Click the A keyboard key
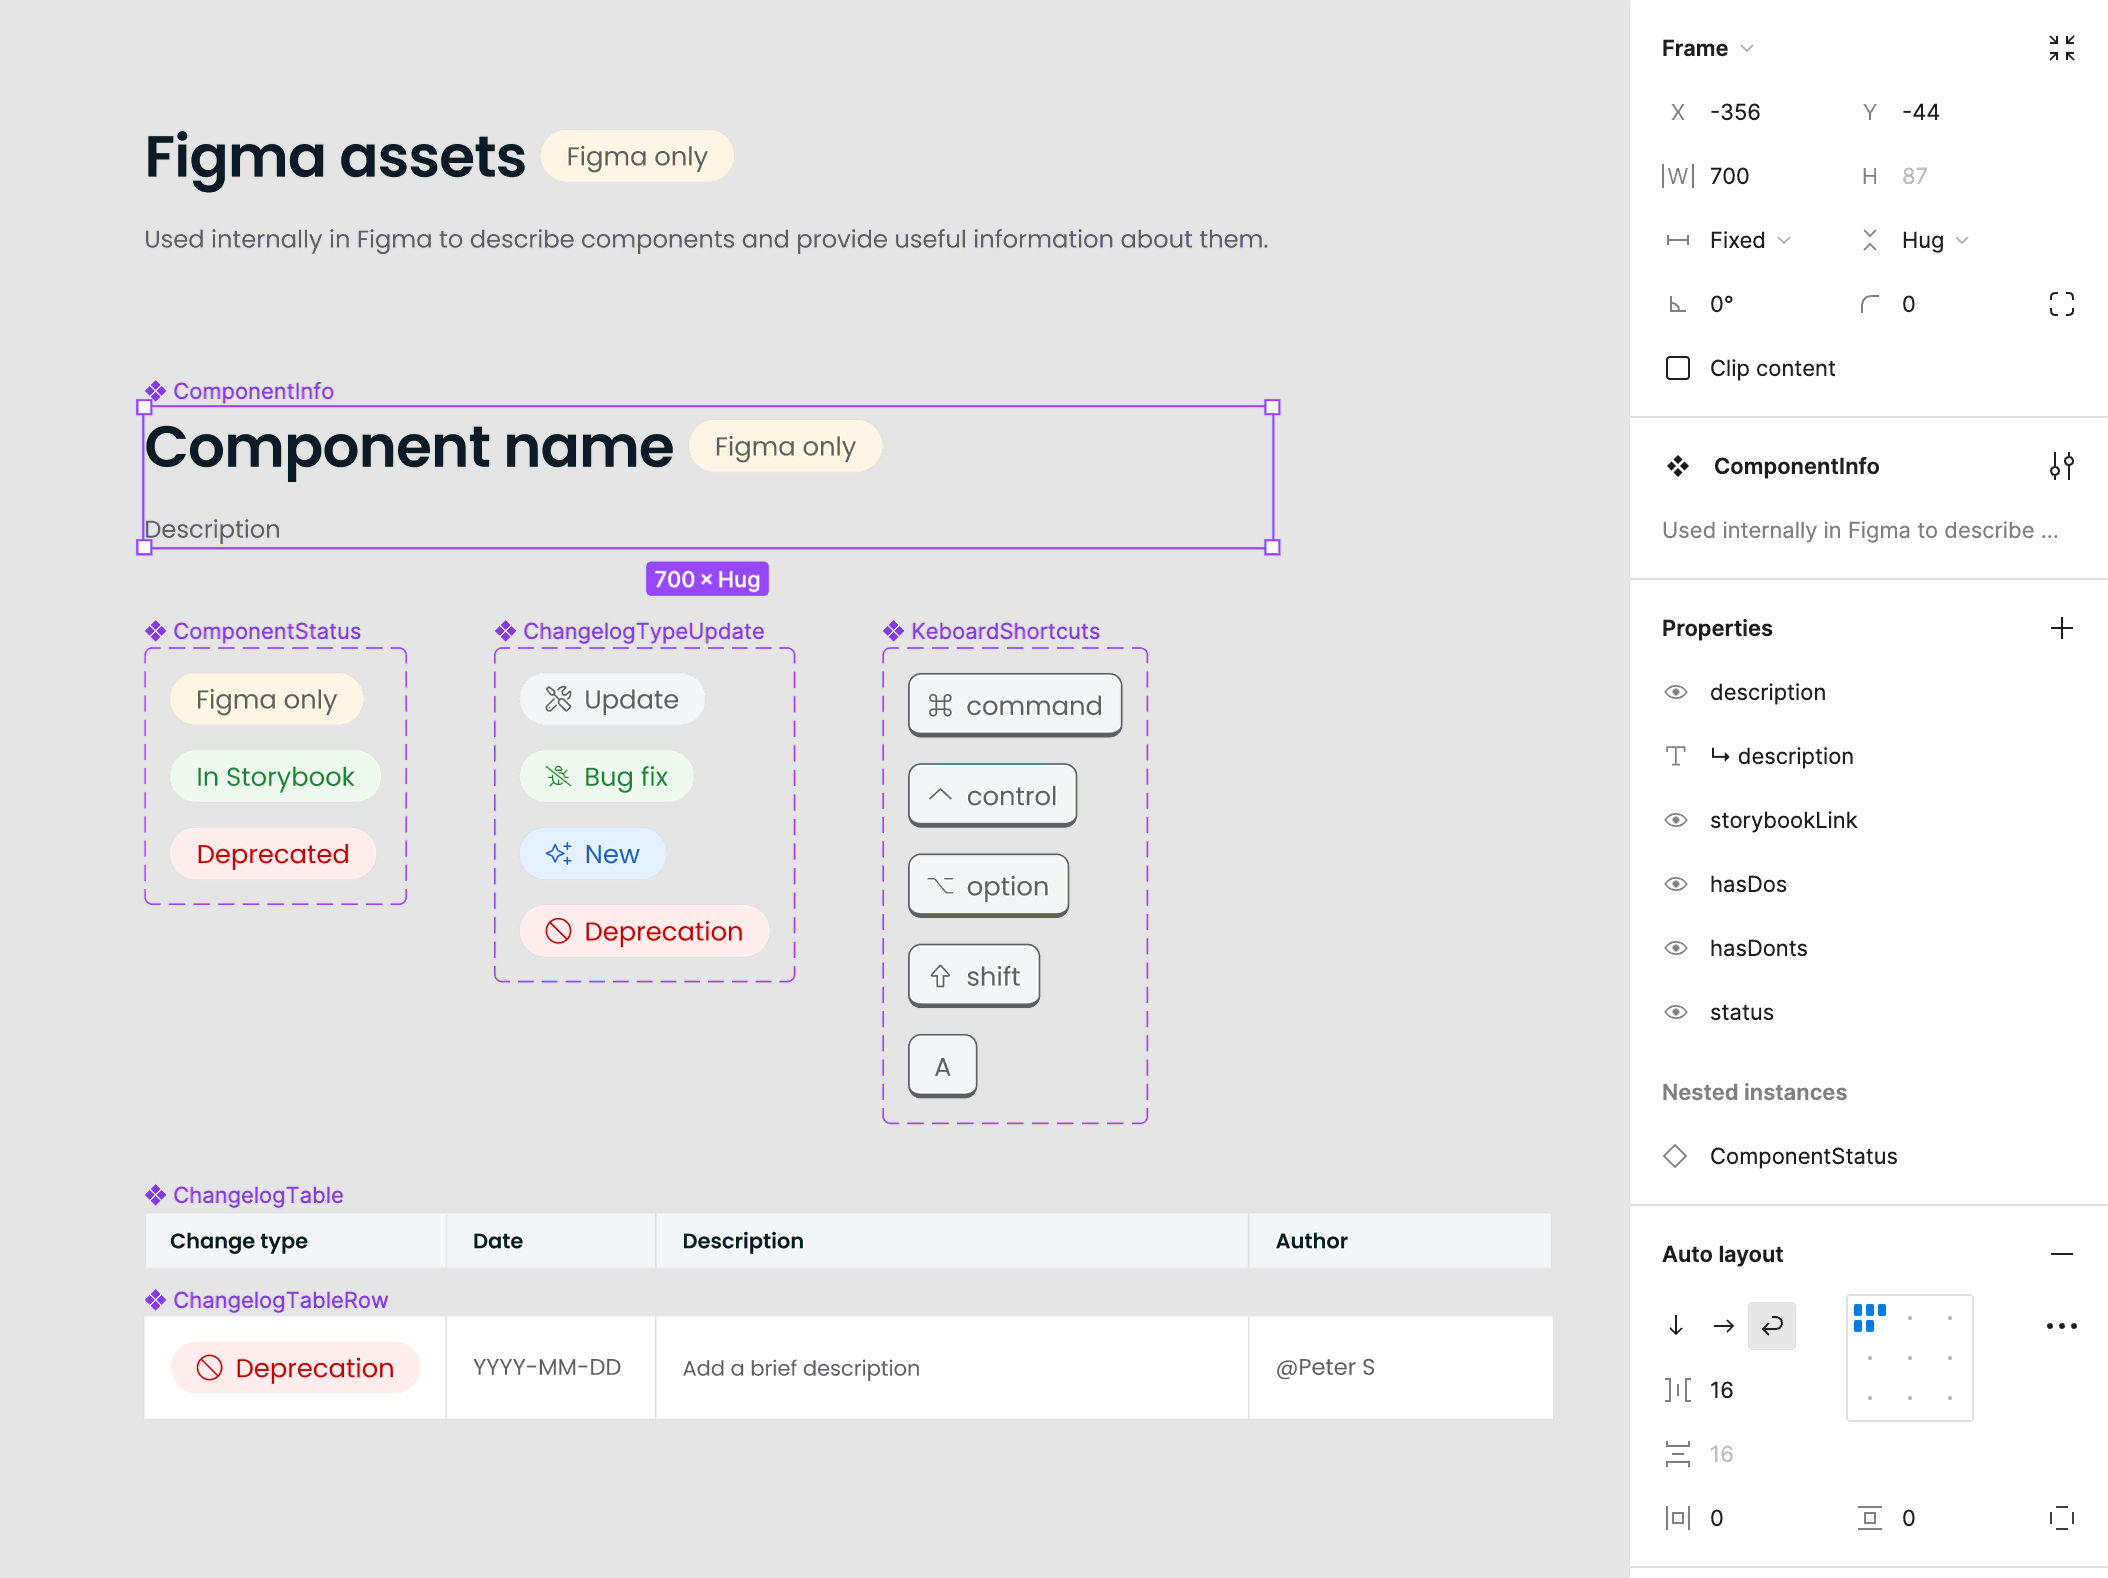Image resolution: width=2108 pixels, height=1578 pixels. (942, 1066)
